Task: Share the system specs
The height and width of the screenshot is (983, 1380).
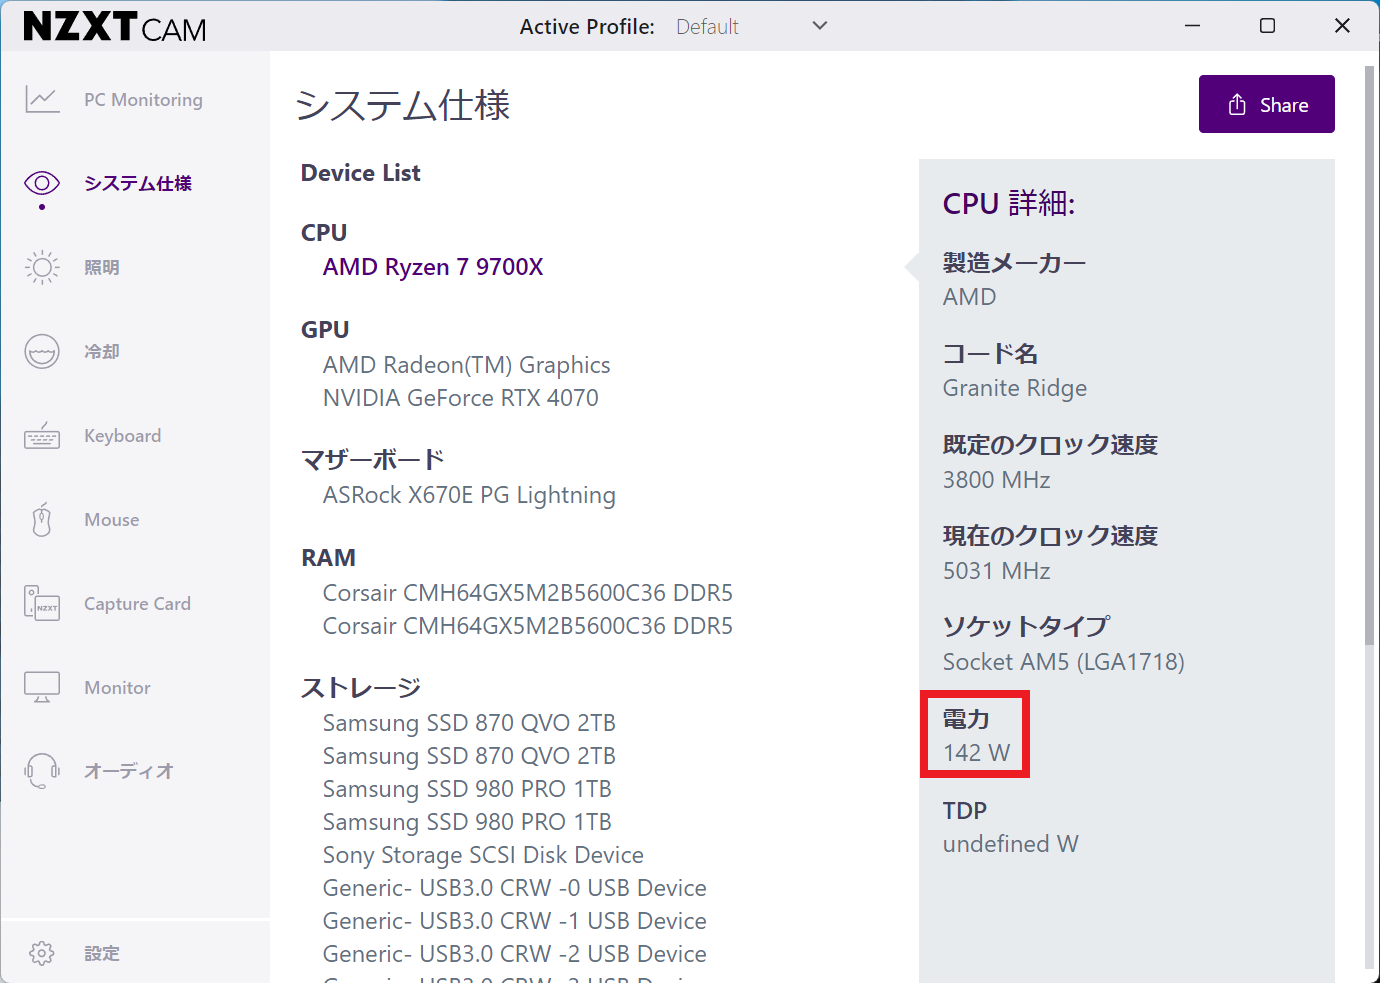Action: click(x=1266, y=104)
